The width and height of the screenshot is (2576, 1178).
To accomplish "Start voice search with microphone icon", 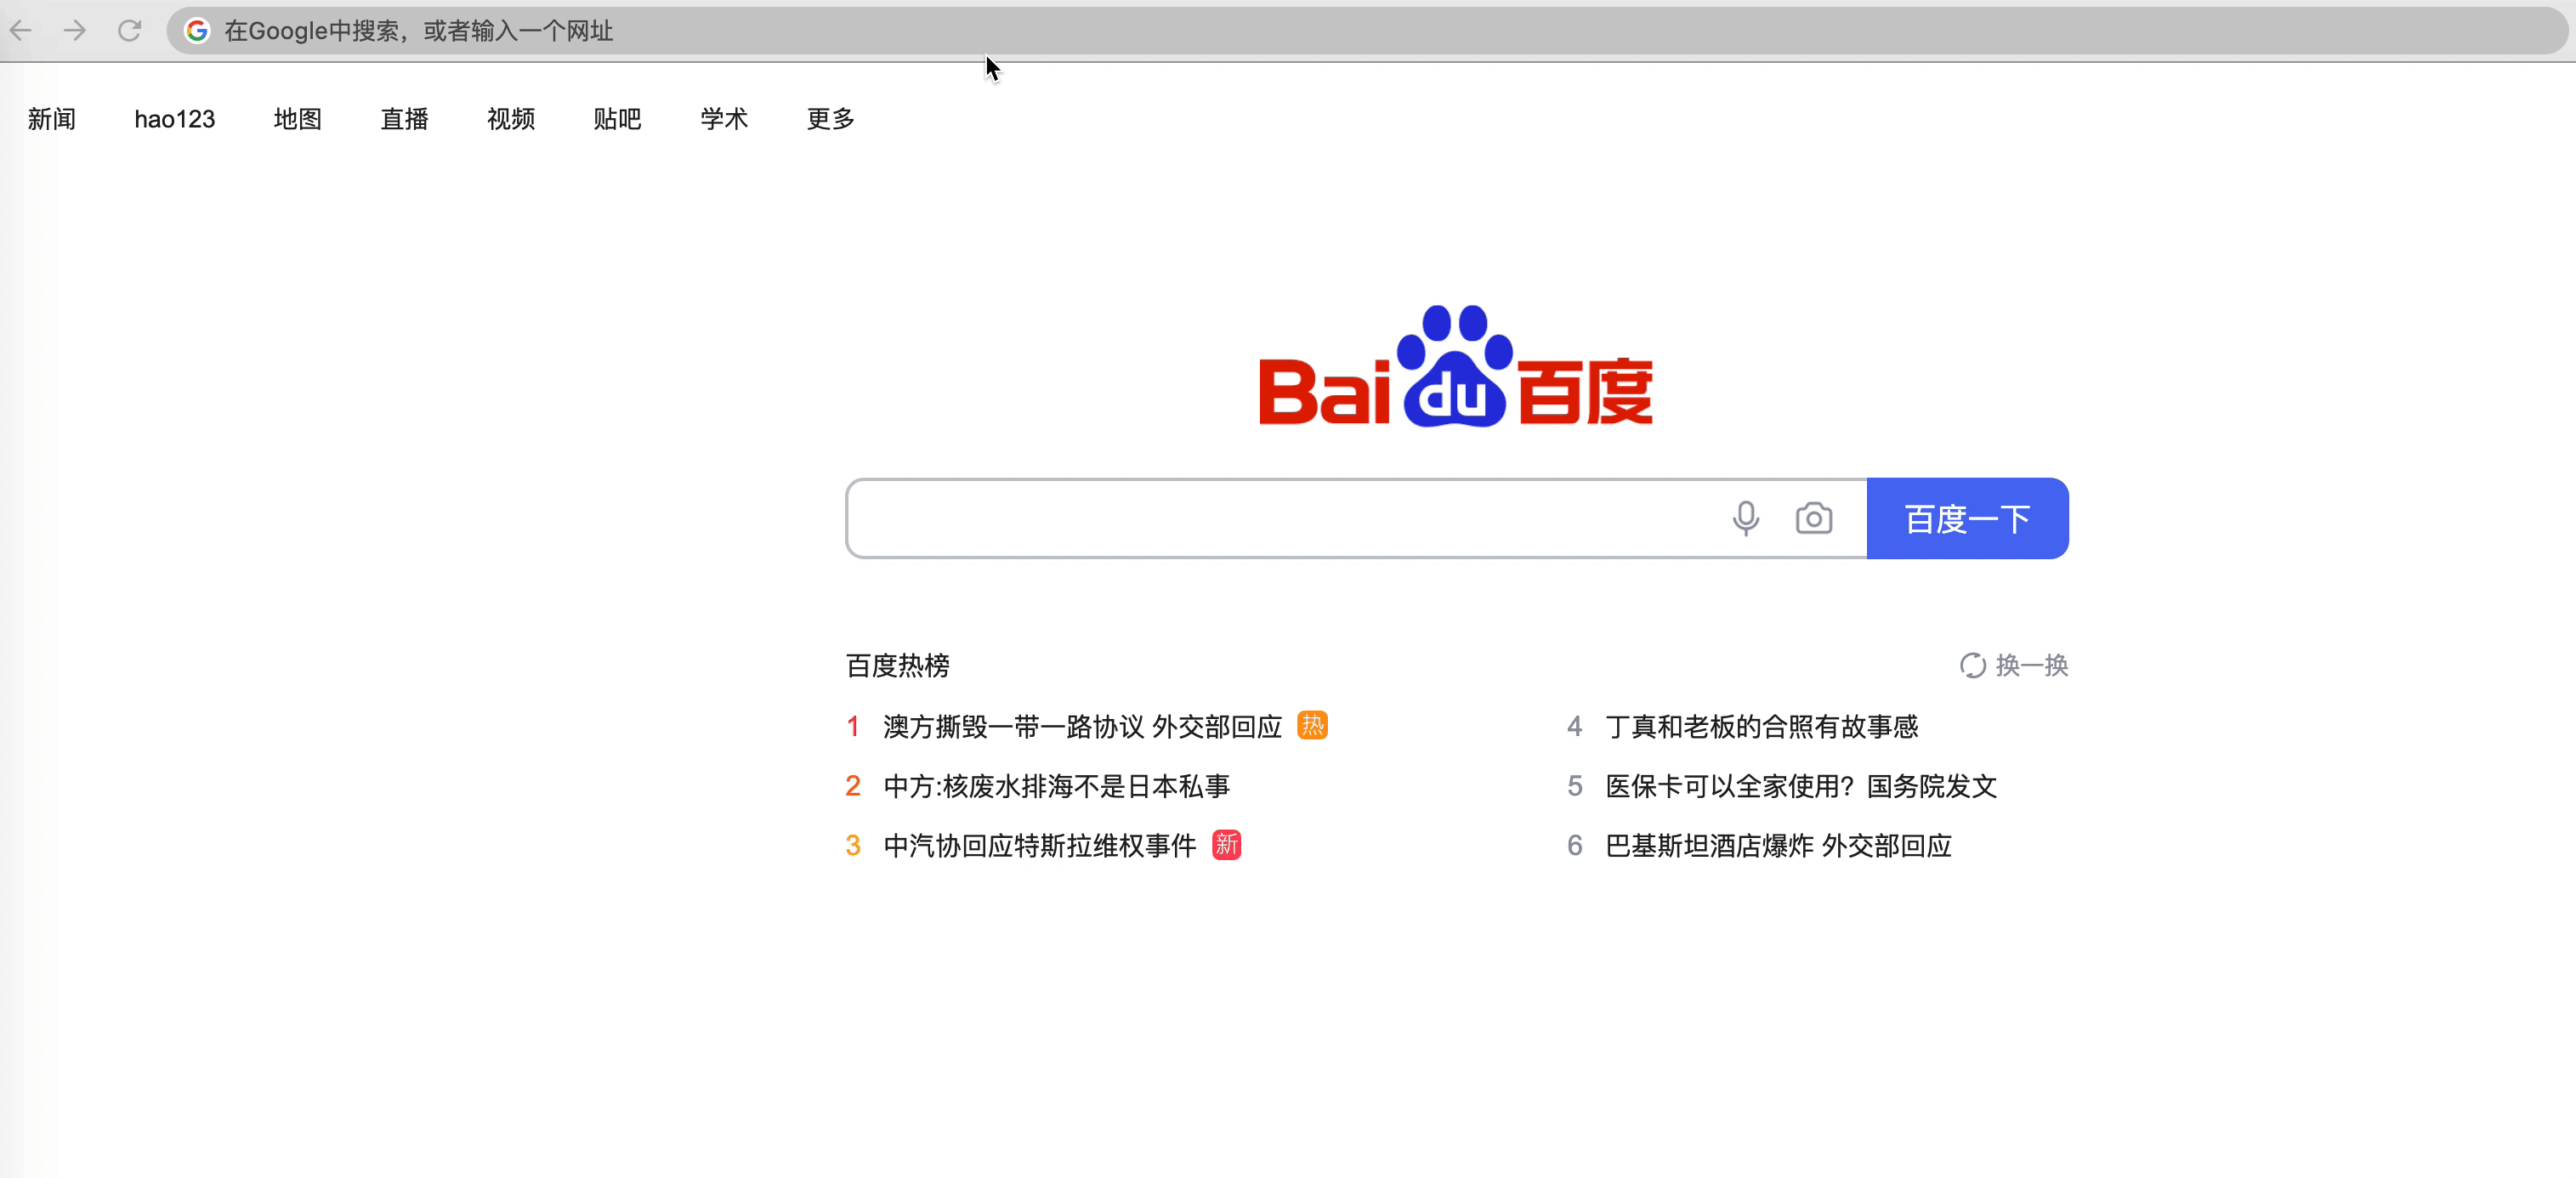I will (1745, 518).
